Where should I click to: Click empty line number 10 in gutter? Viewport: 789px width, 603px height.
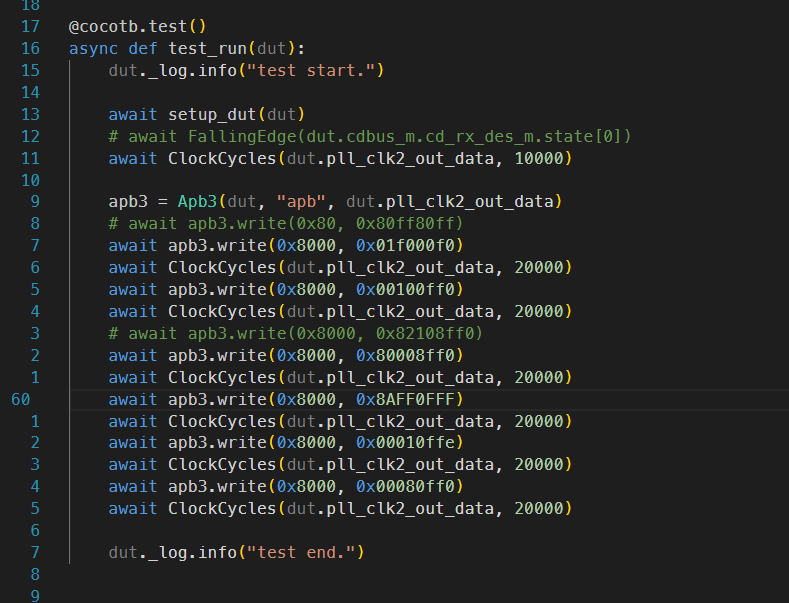coord(30,180)
